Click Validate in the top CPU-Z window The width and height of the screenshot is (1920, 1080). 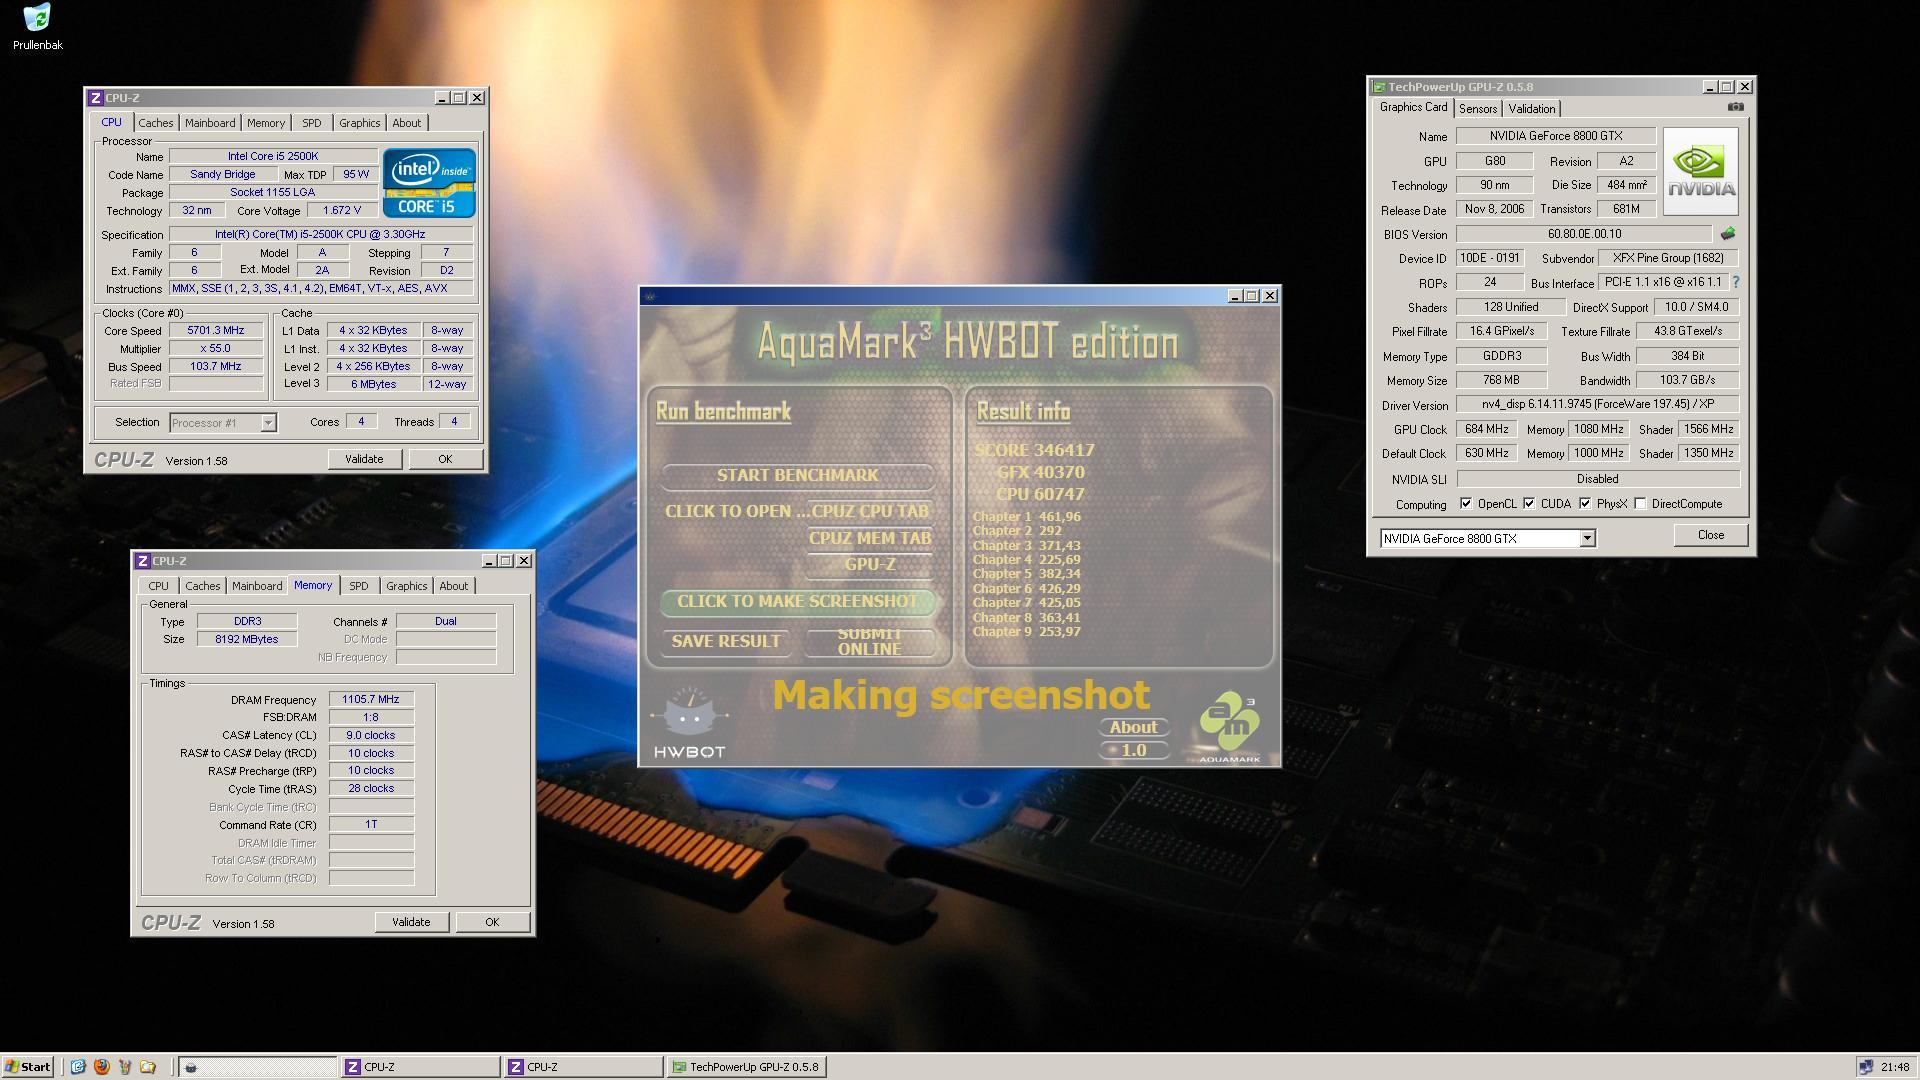pyautogui.click(x=364, y=459)
